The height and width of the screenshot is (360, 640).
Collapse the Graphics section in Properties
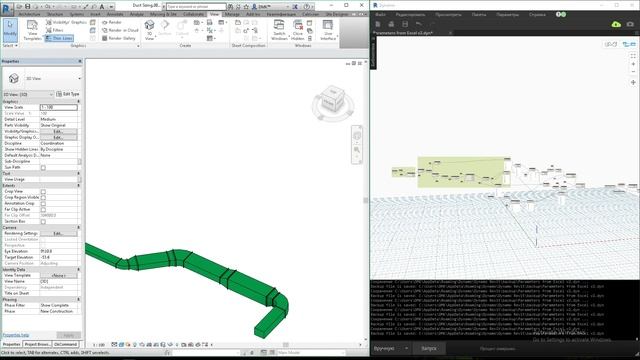[x=79, y=101]
